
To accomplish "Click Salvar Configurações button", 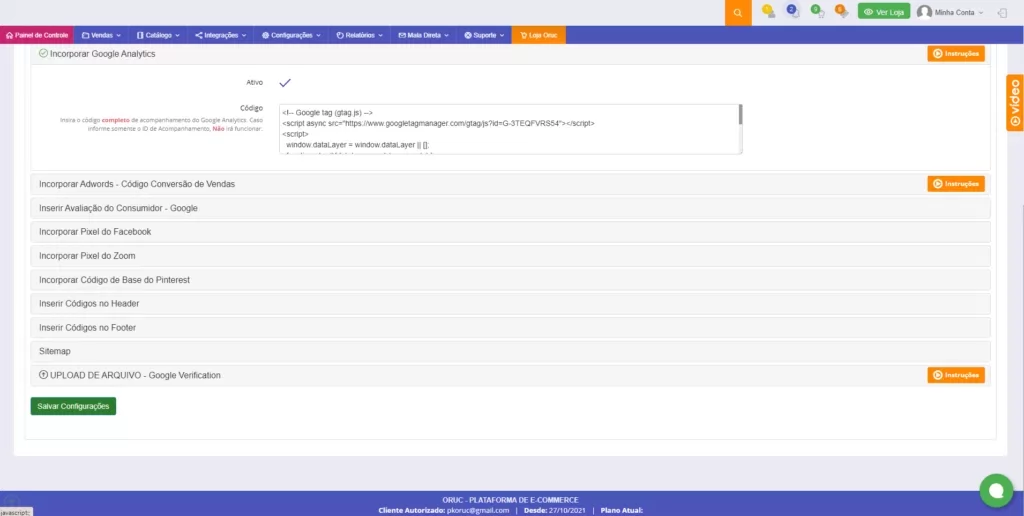I will 73,406.
